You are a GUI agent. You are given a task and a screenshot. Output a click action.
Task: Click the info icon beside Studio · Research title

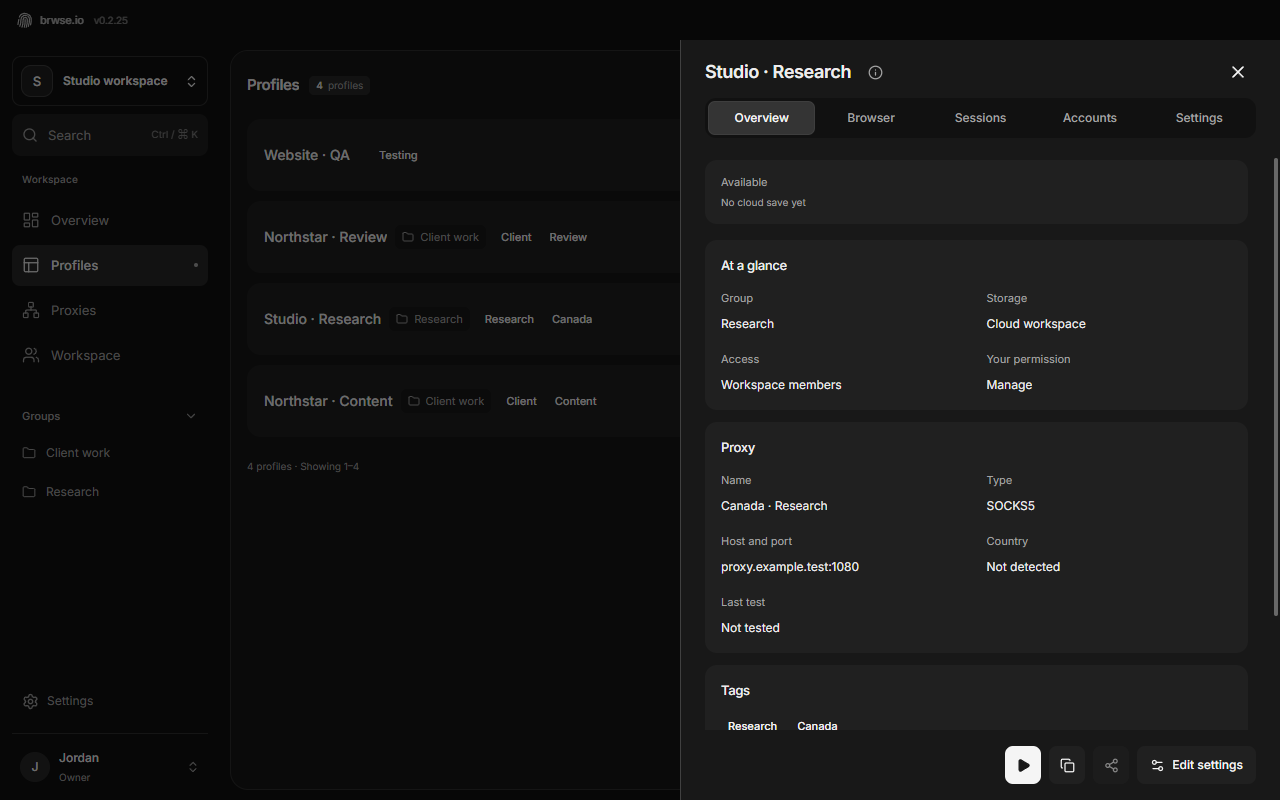coord(876,72)
